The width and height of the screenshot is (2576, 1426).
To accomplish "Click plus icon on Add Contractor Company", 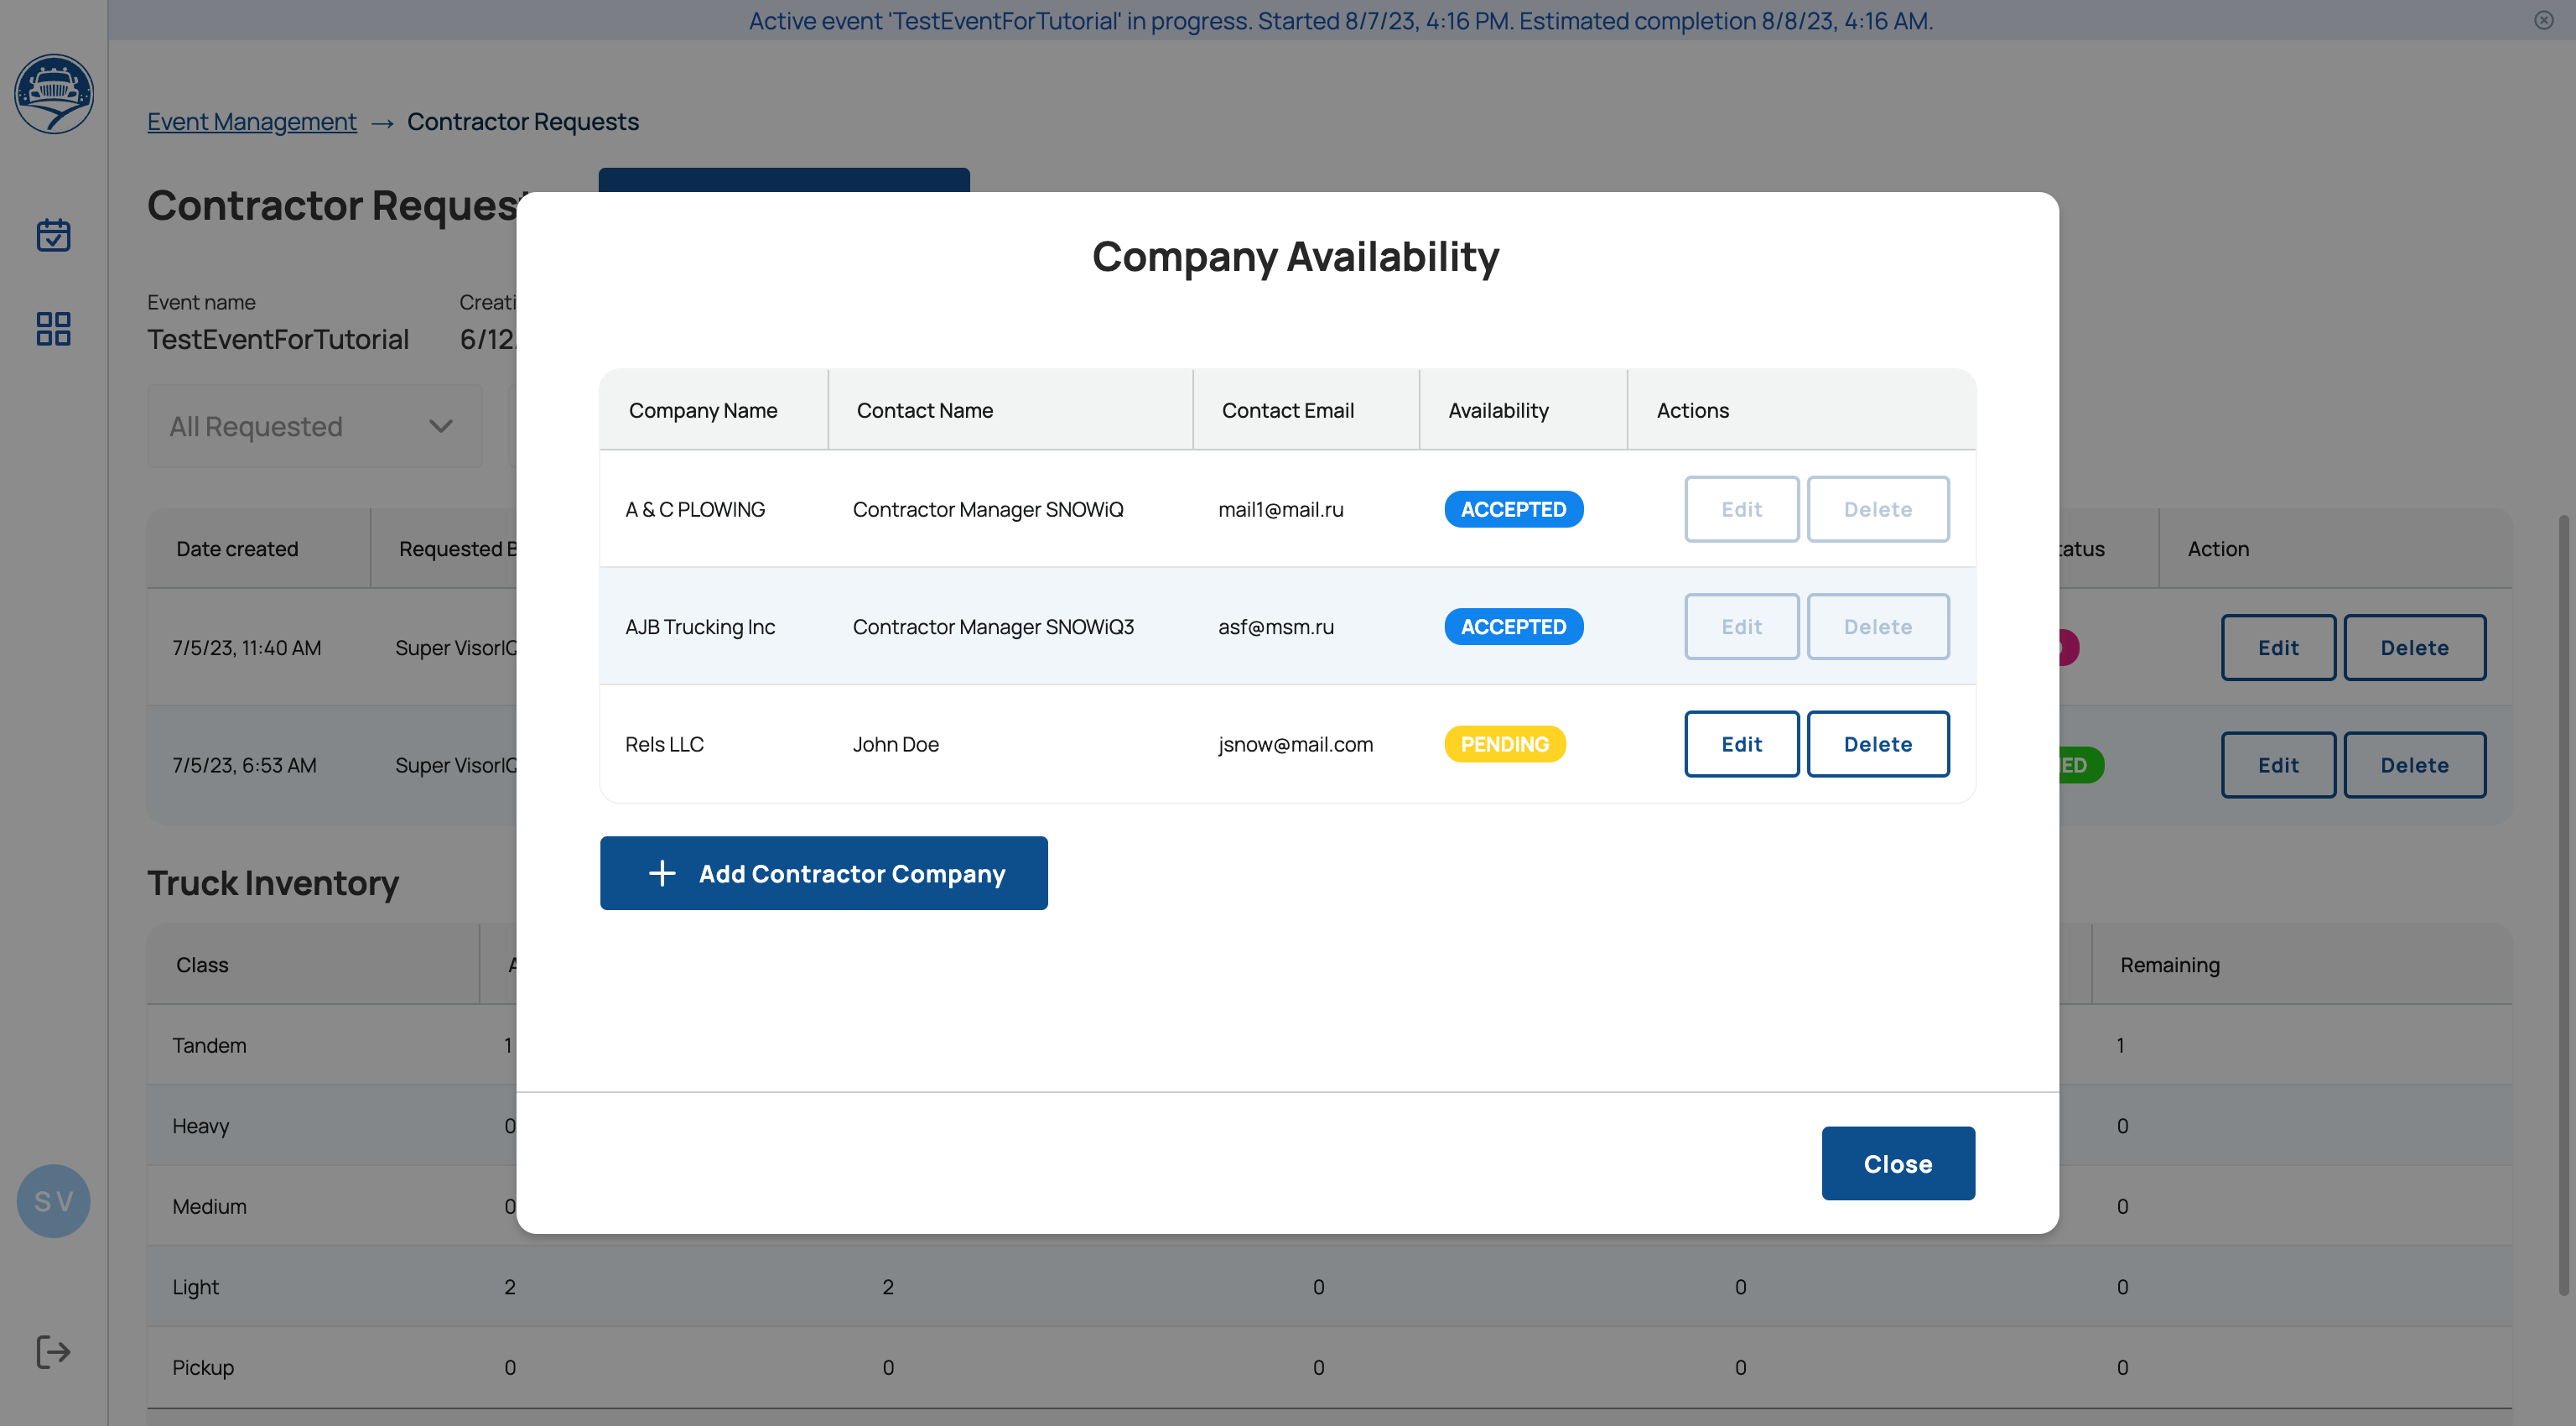I will tap(662, 873).
